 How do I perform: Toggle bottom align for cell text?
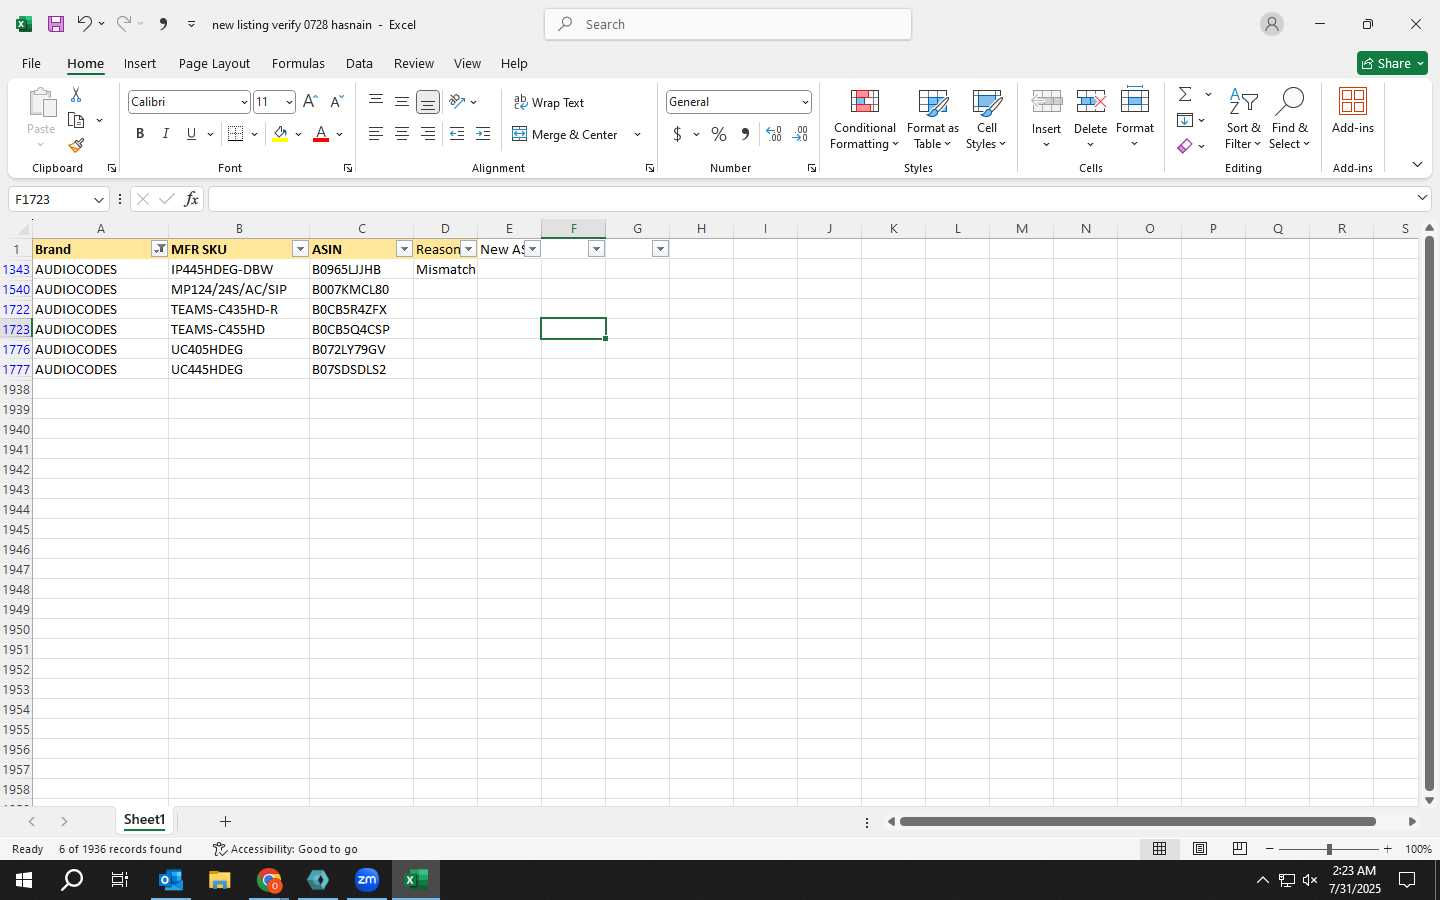pyautogui.click(x=428, y=102)
